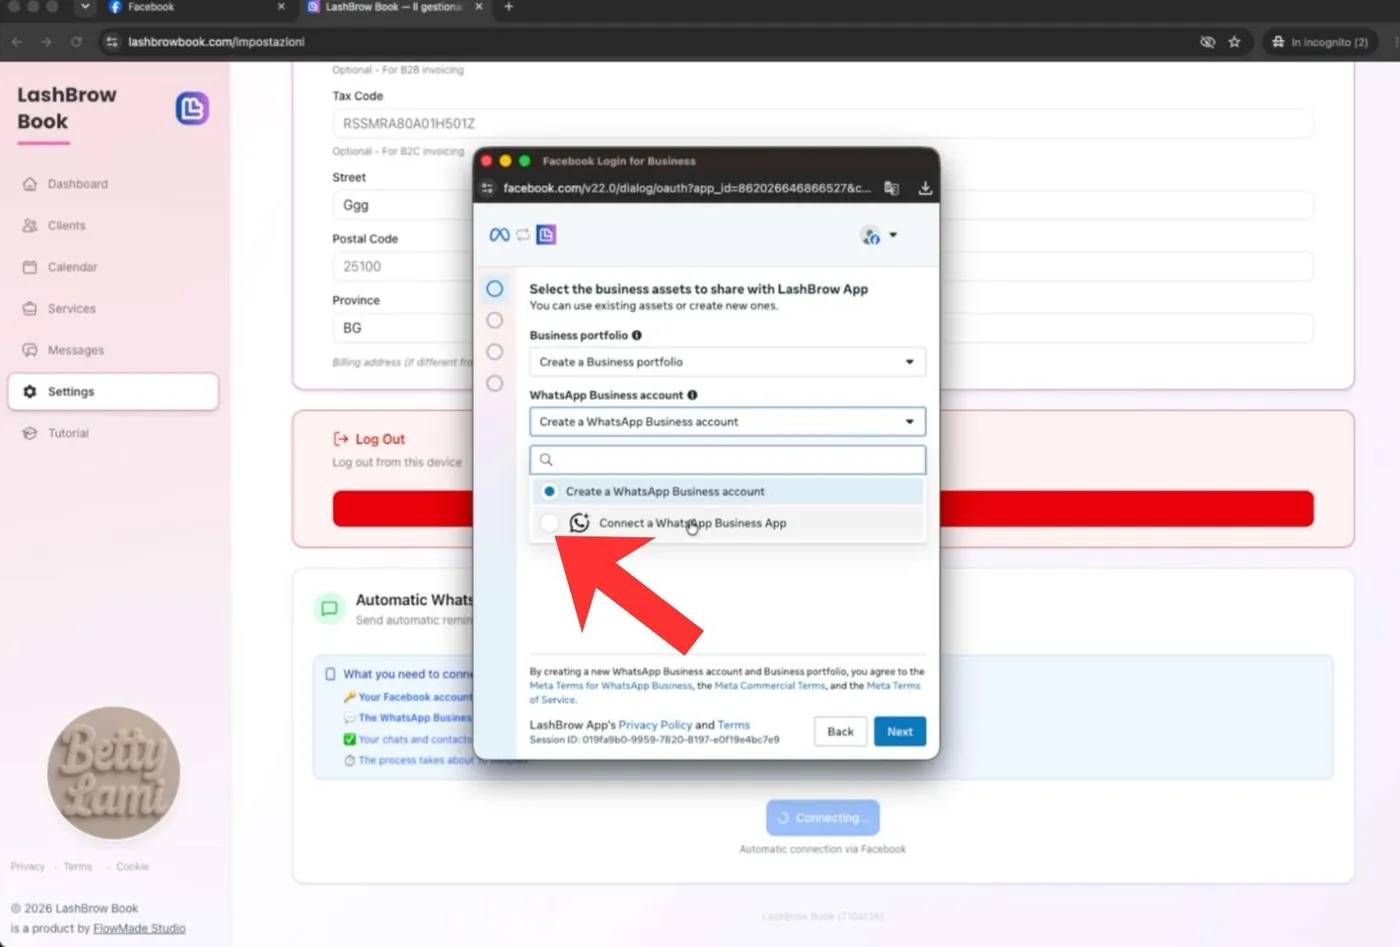Open the Meta Commercial Terms link

coord(770,686)
